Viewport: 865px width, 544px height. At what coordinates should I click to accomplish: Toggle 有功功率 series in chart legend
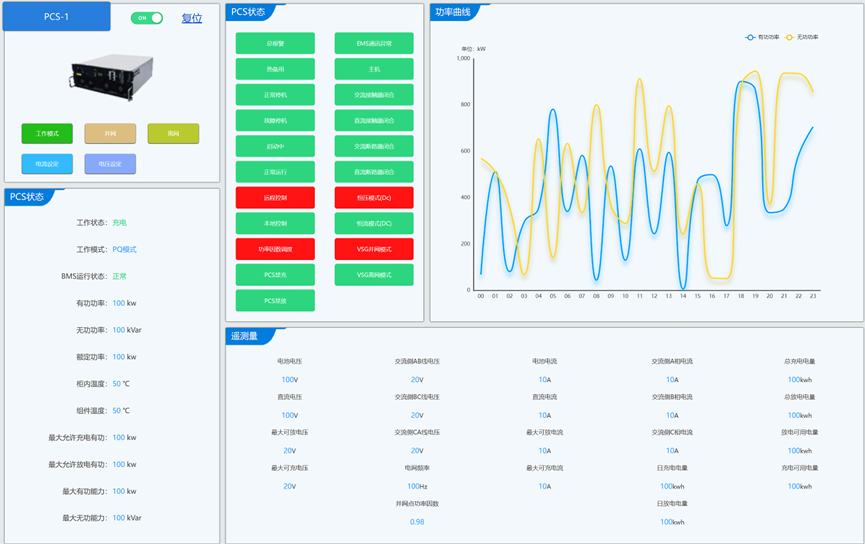762,37
